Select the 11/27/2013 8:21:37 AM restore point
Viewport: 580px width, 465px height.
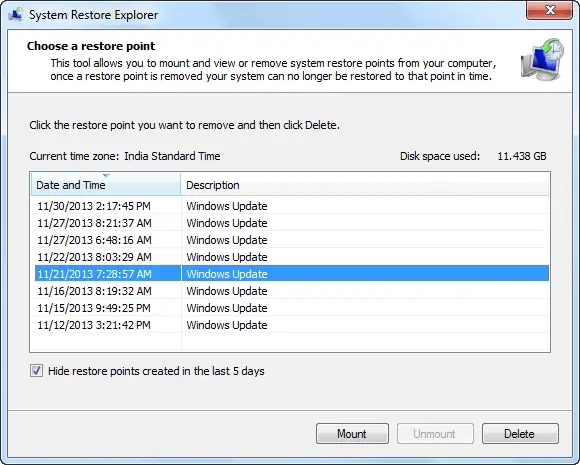[x=290, y=223]
